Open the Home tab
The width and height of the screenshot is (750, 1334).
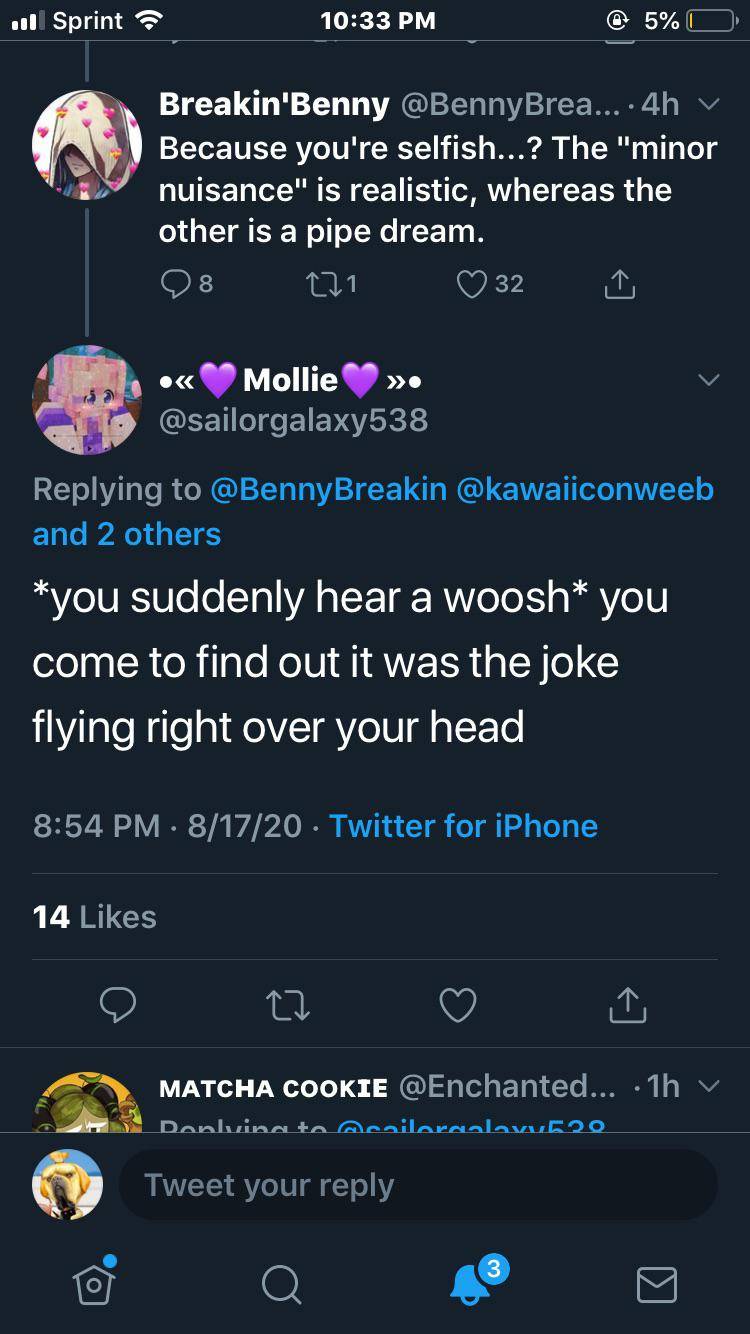click(x=94, y=1282)
